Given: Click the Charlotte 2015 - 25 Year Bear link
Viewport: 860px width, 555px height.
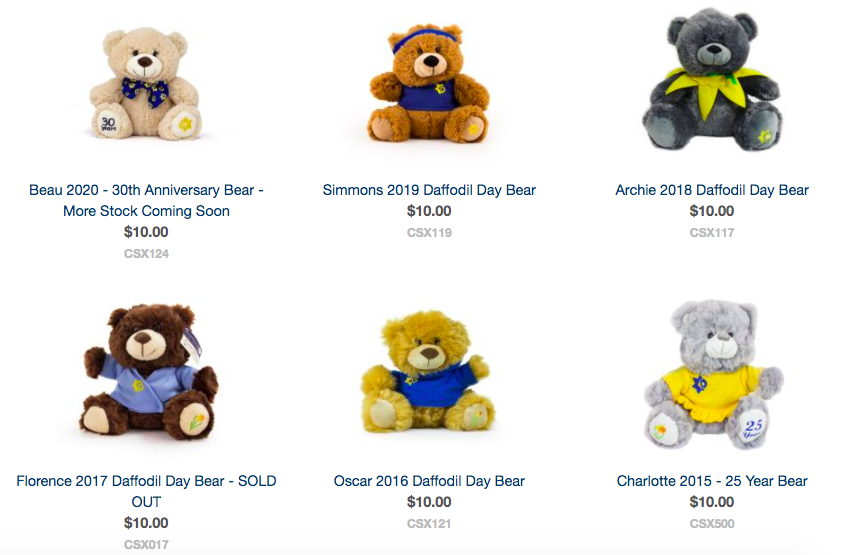Looking at the screenshot, I should coord(712,481).
